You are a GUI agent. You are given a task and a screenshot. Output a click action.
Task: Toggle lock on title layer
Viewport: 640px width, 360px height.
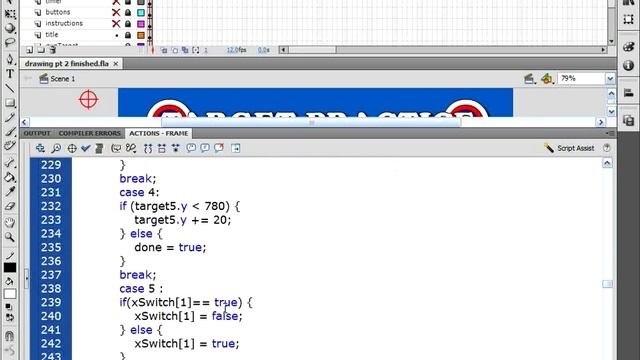coord(128,35)
